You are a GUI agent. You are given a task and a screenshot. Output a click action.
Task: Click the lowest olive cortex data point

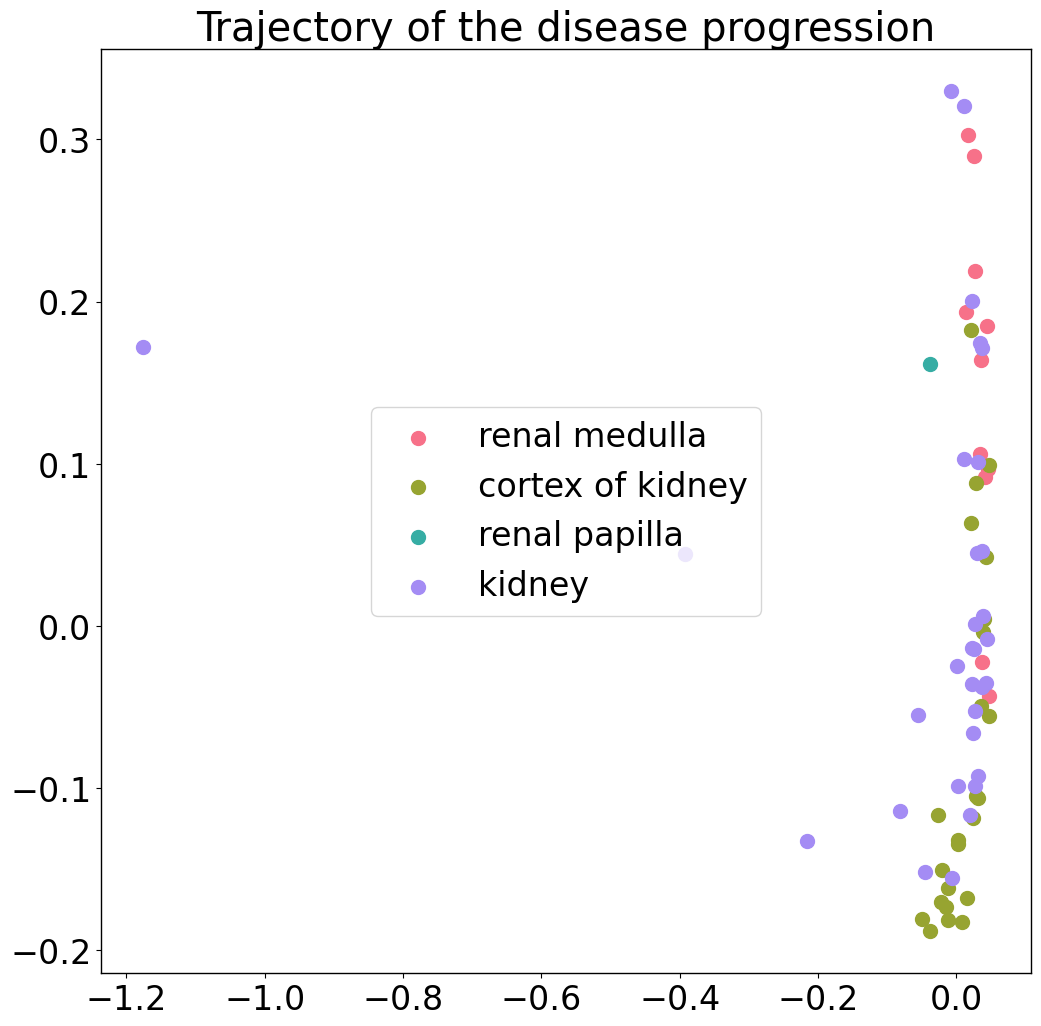click(x=930, y=932)
